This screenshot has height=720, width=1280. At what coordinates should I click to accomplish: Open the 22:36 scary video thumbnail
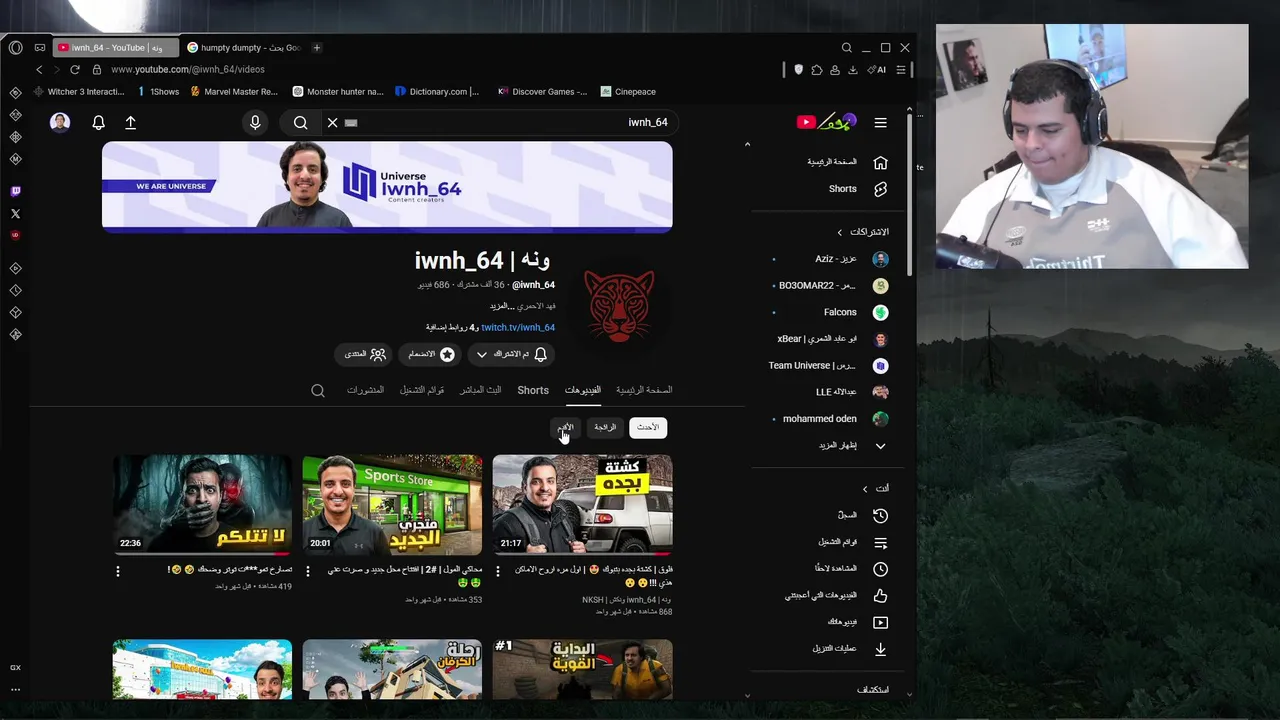click(x=202, y=505)
